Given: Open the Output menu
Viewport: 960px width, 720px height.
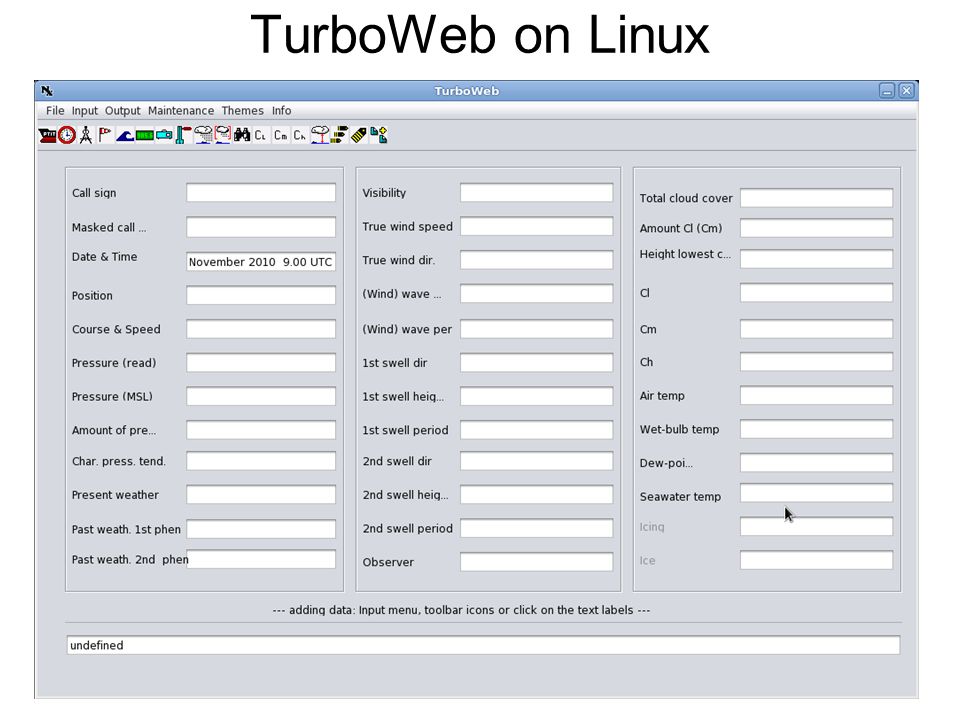Looking at the screenshot, I should tap(122, 111).
